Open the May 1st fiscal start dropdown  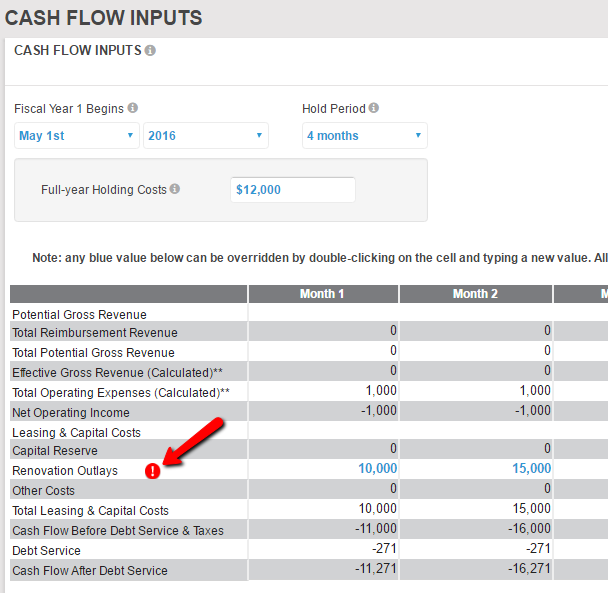point(76,136)
